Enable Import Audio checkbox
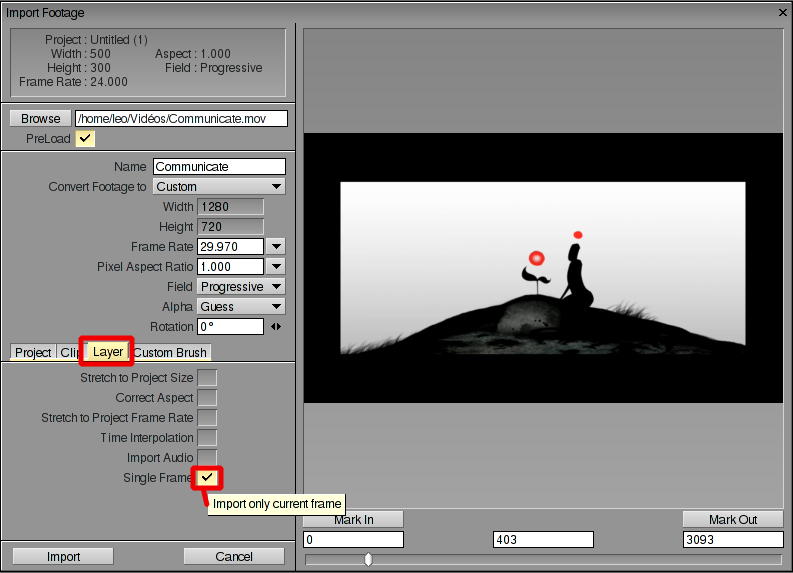This screenshot has width=793, height=573. pos(207,457)
